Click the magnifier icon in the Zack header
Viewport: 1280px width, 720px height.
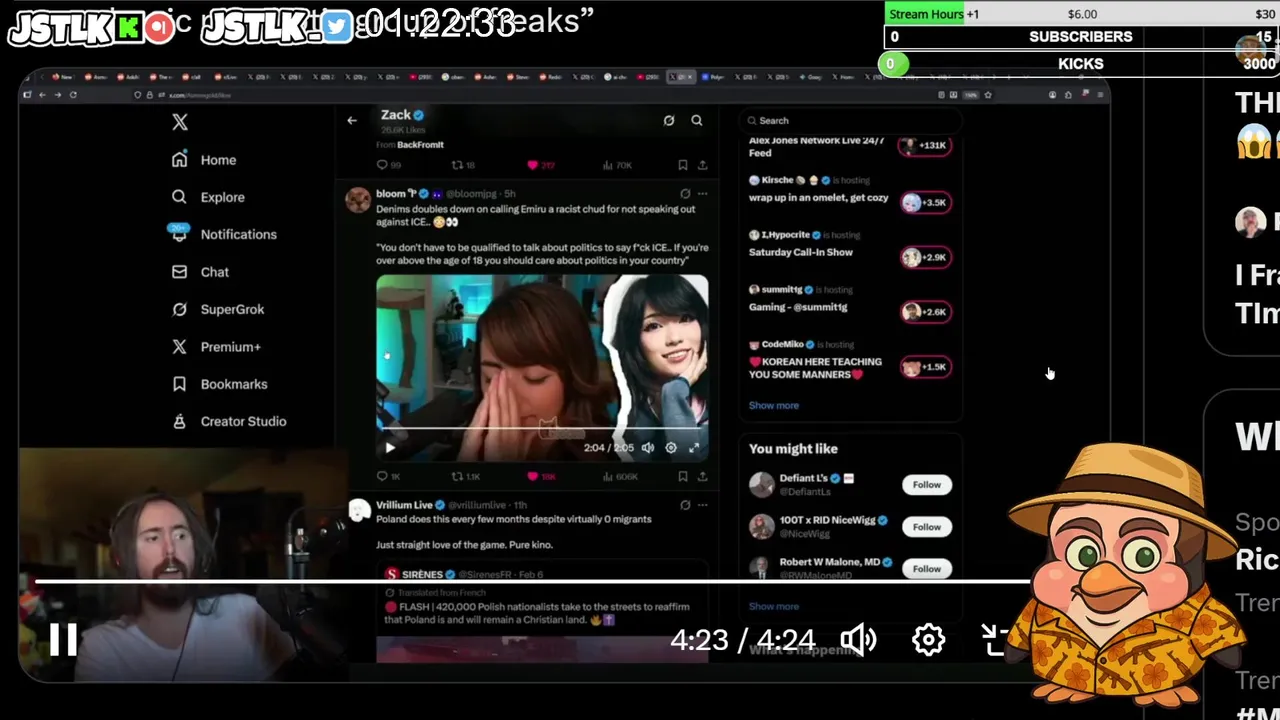coord(697,120)
